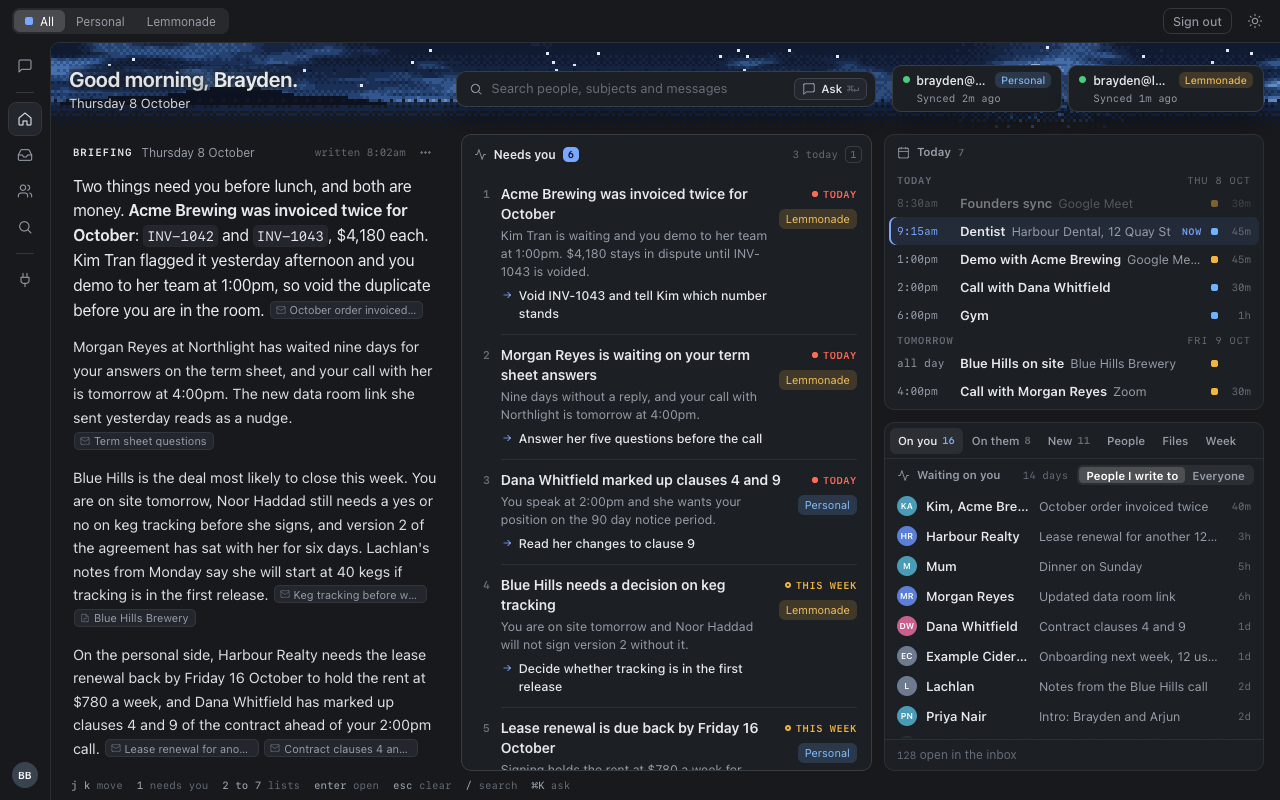The height and width of the screenshot is (800, 1280).
Task: Click the Ask button in the search bar
Action: tap(830, 89)
